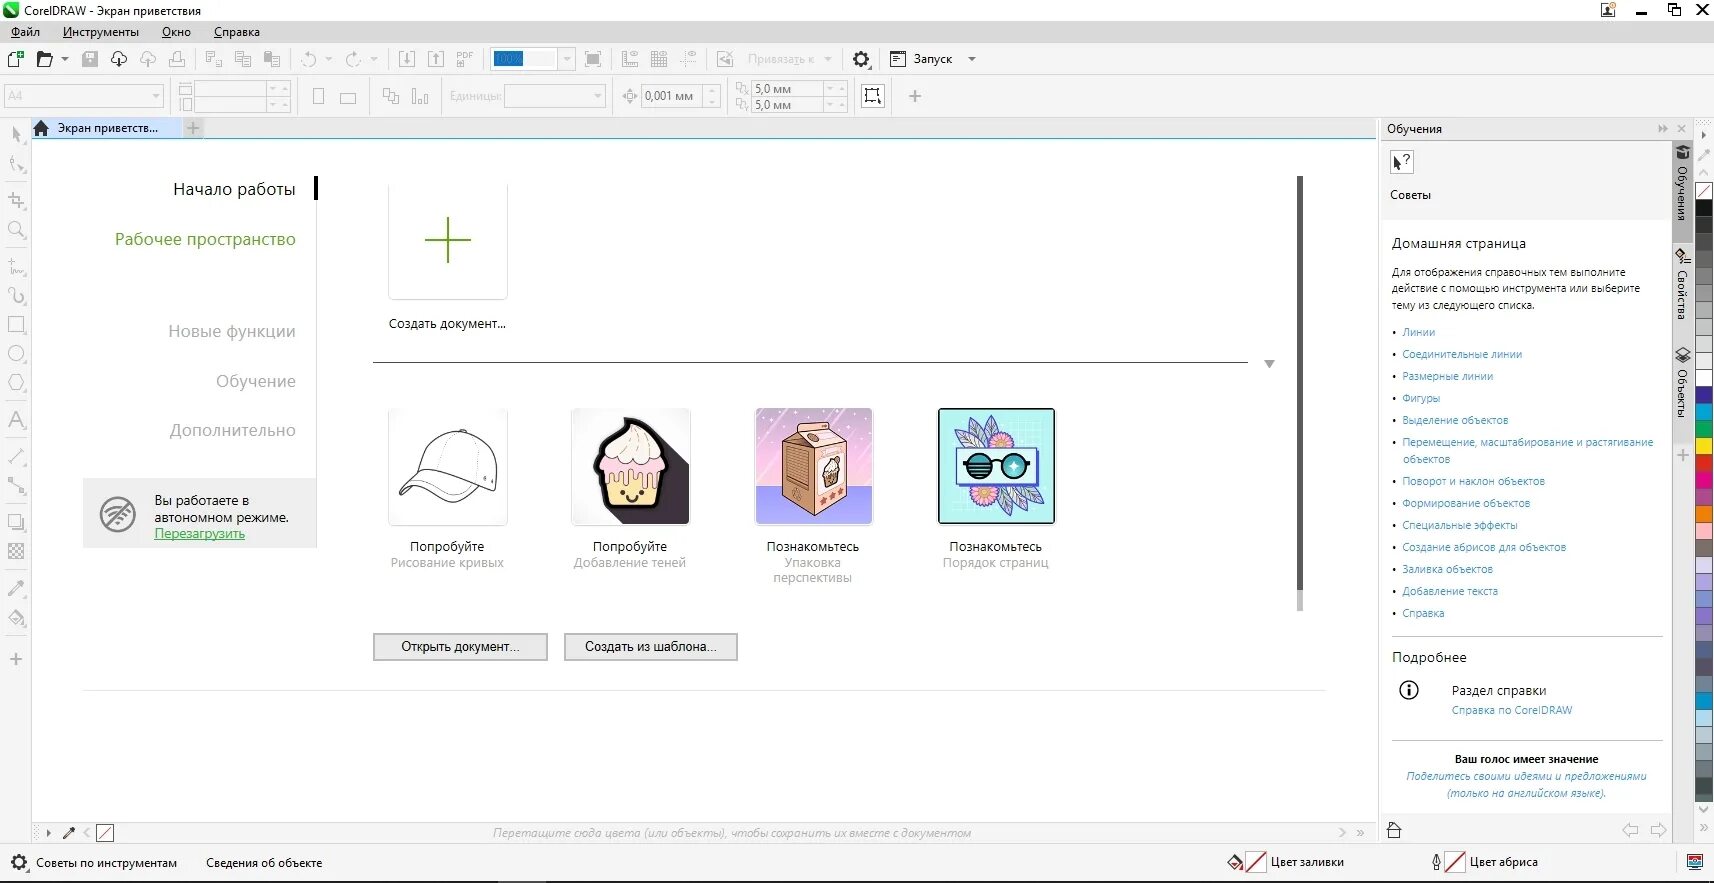Click the no-color swatch in document palette

(105, 832)
